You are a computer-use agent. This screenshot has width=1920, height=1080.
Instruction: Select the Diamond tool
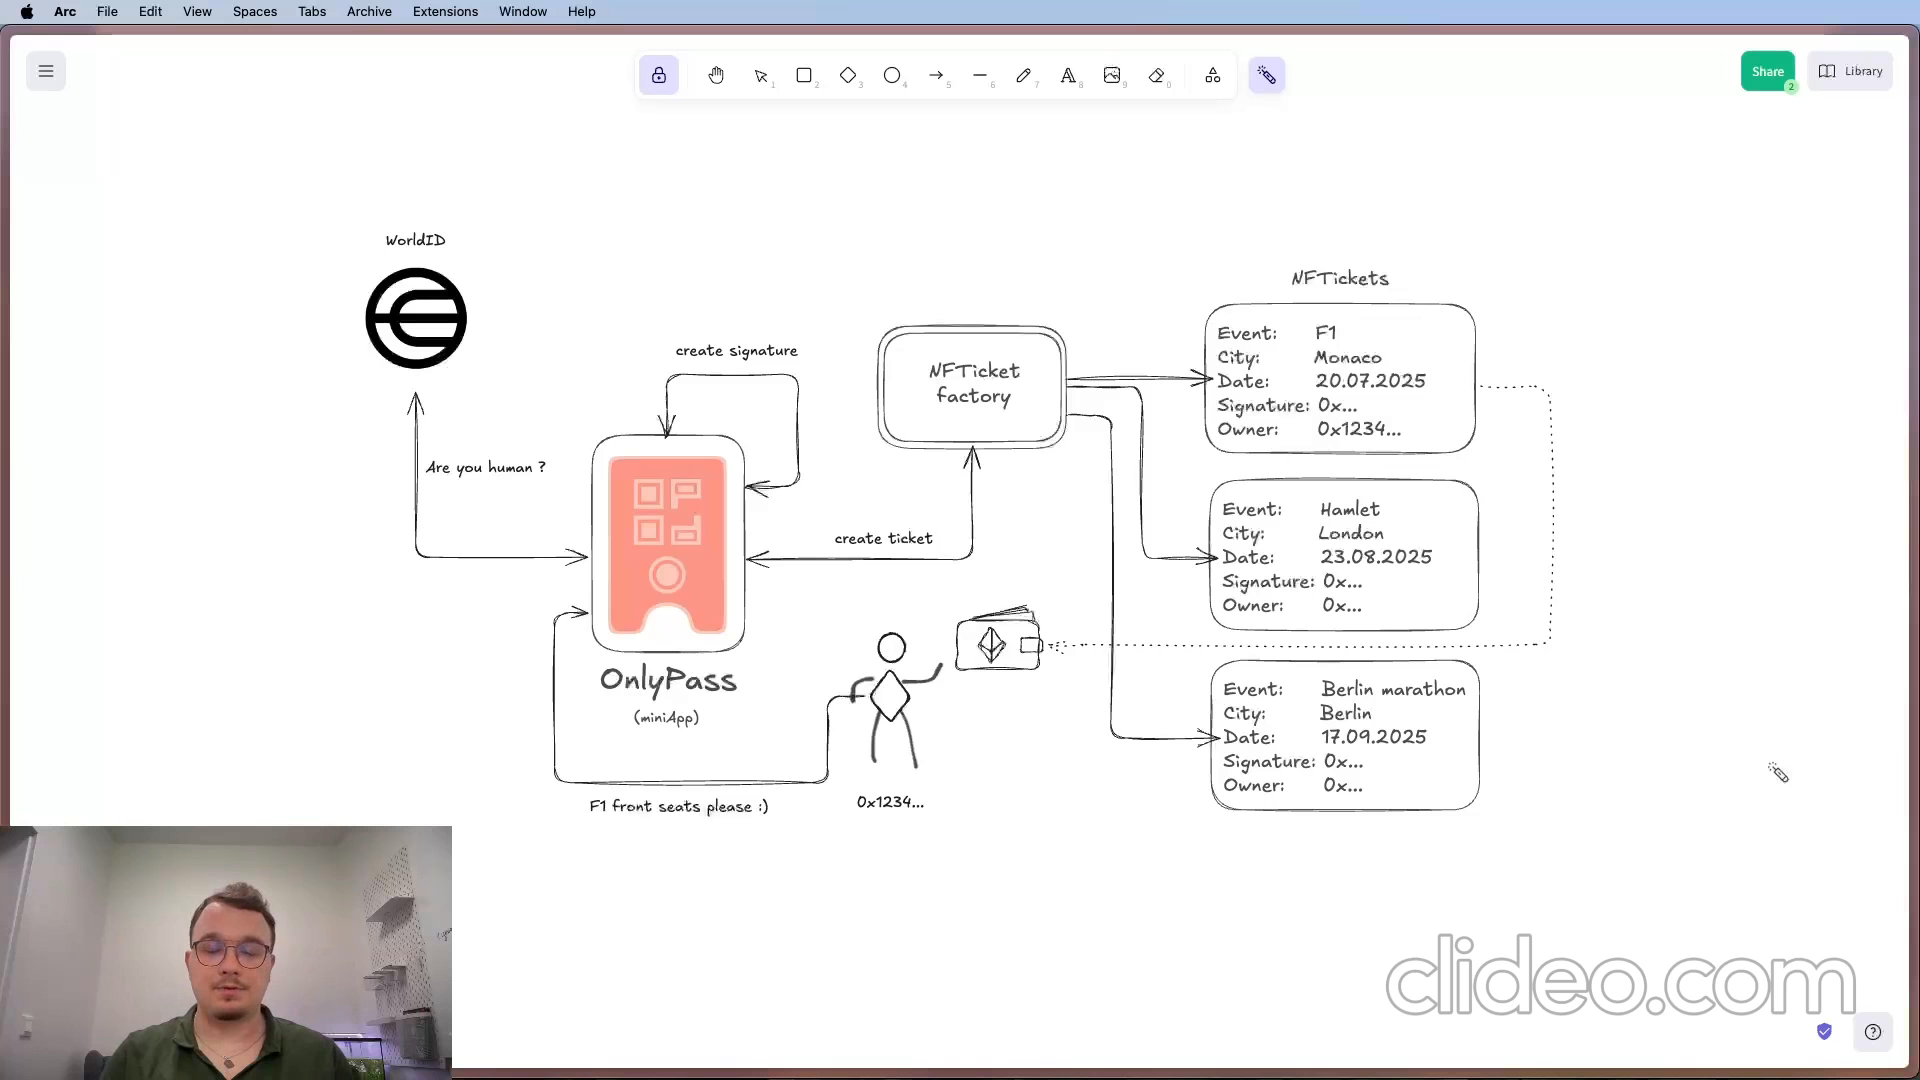(x=848, y=75)
